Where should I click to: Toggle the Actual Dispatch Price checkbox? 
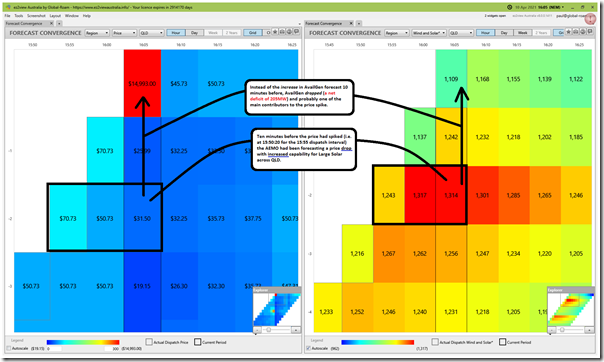pyautogui.click(x=149, y=342)
